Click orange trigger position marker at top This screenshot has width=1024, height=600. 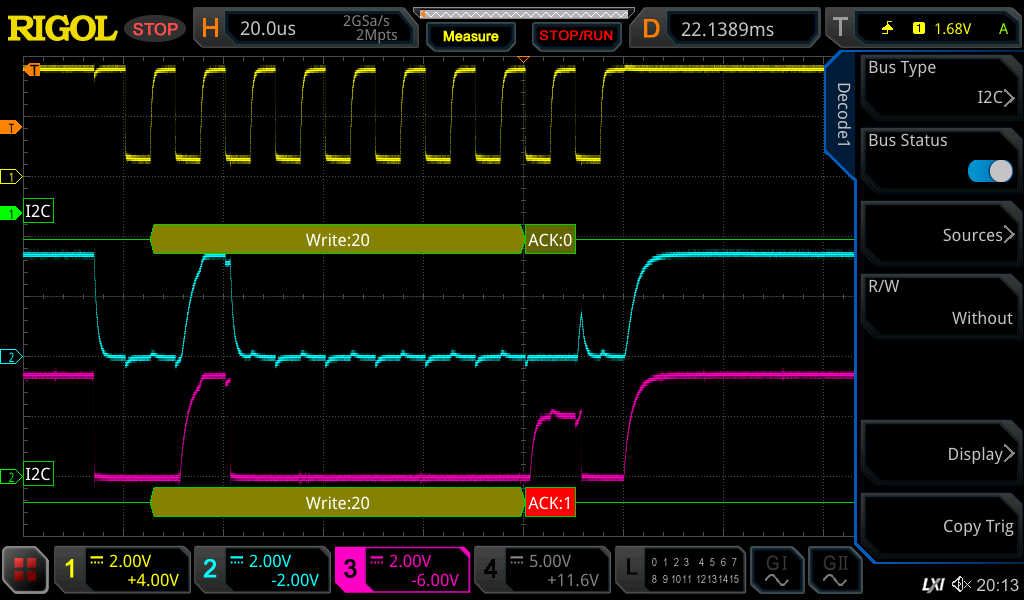pyautogui.click(x=522, y=59)
